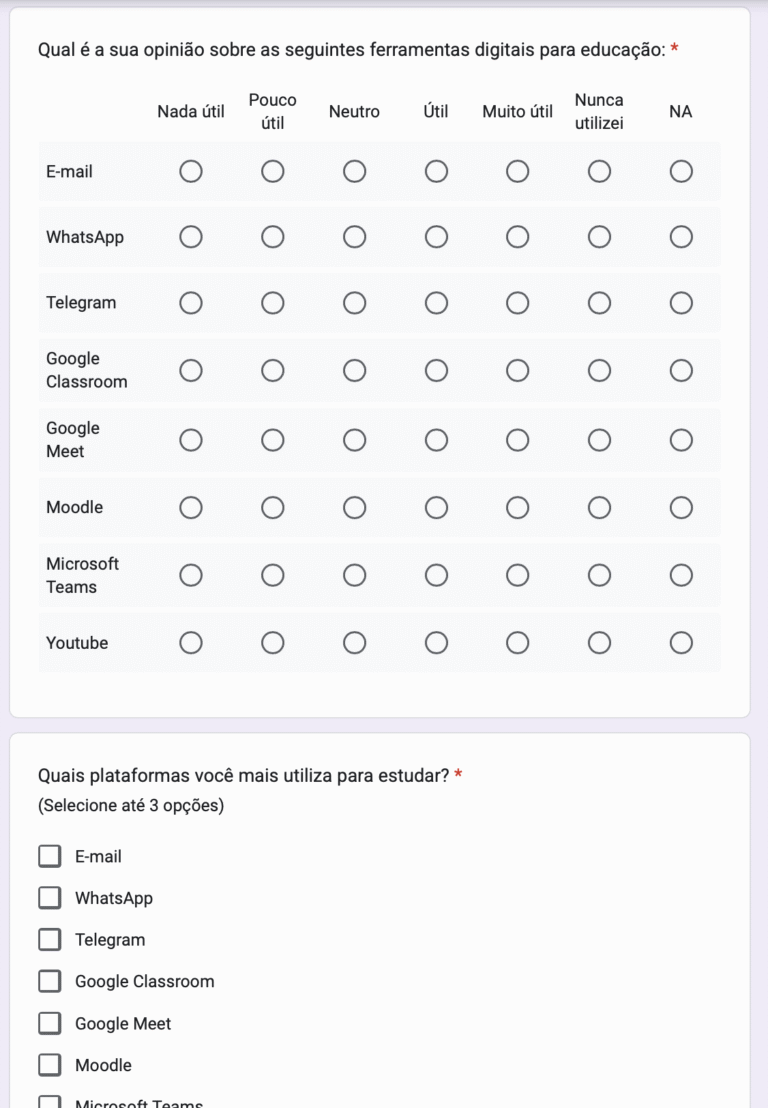The width and height of the screenshot is (768, 1108).
Task: Choose 'Neutro' for Telegram row
Action: click(x=354, y=303)
